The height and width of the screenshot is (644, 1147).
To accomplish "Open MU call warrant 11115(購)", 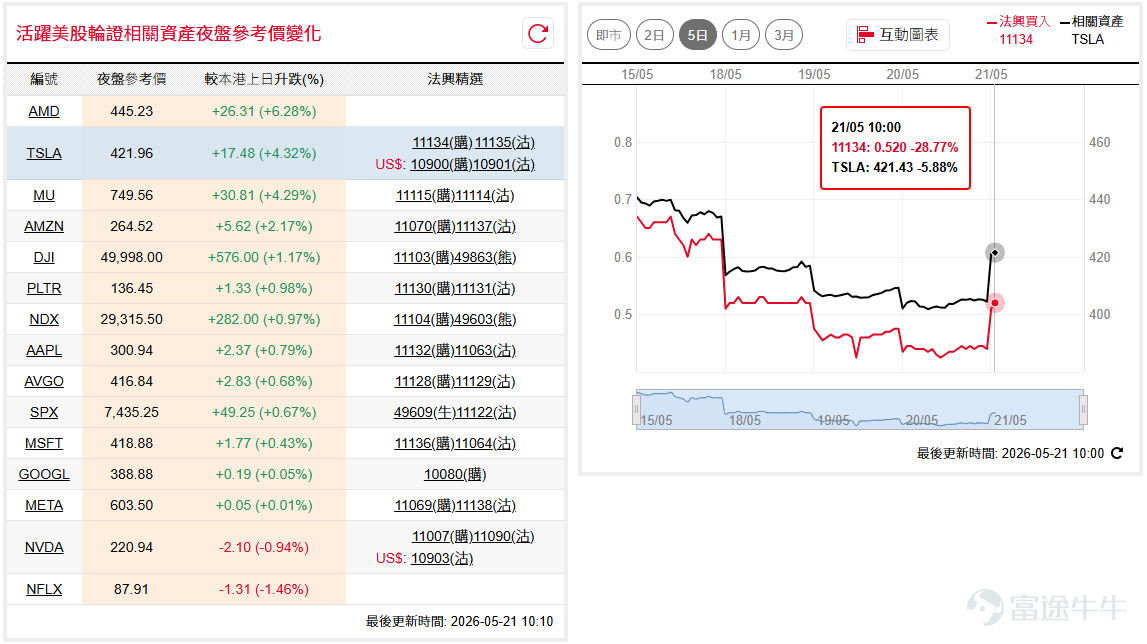I will [x=425, y=195].
